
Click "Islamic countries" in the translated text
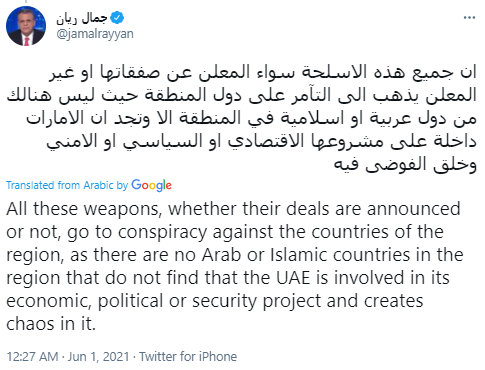(x=340, y=255)
